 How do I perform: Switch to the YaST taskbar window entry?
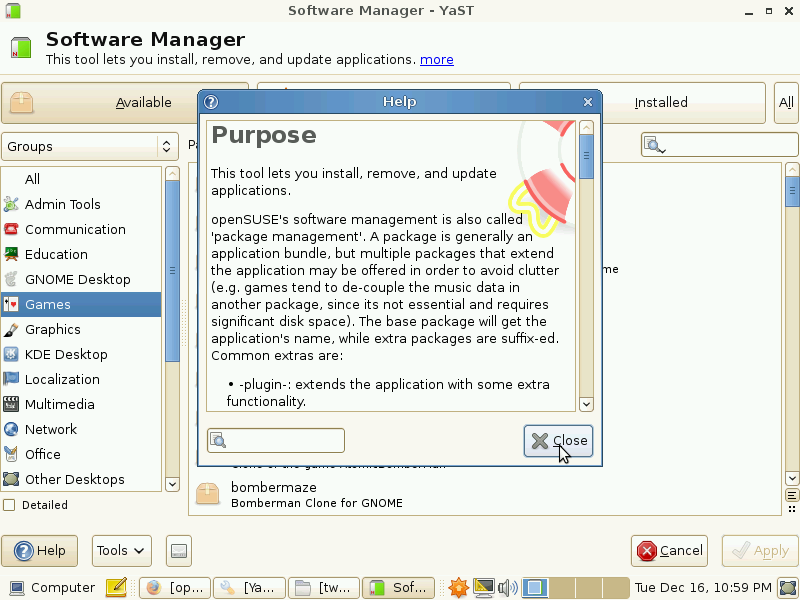(x=249, y=588)
